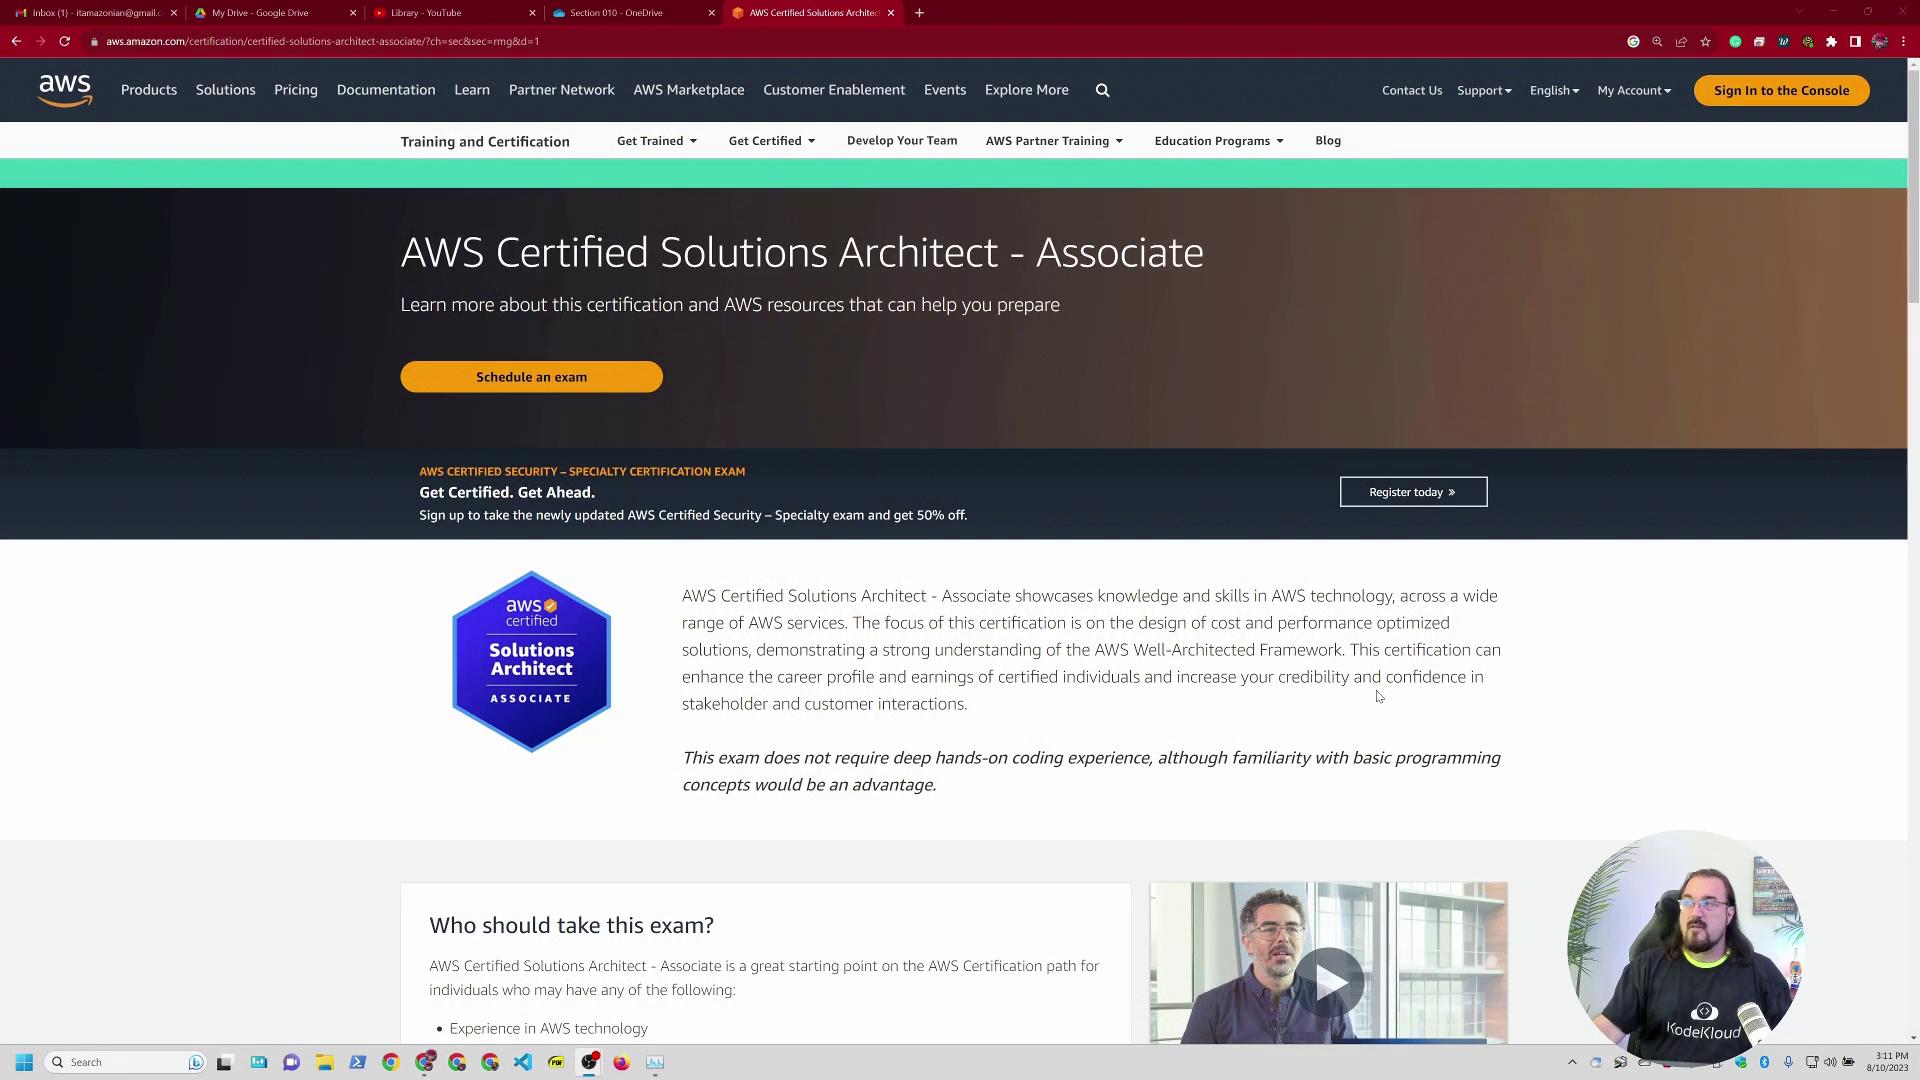This screenshot has width=1920, height=1080.
Task: Open the Pricing menu item
Action: [x=296, y=90]
